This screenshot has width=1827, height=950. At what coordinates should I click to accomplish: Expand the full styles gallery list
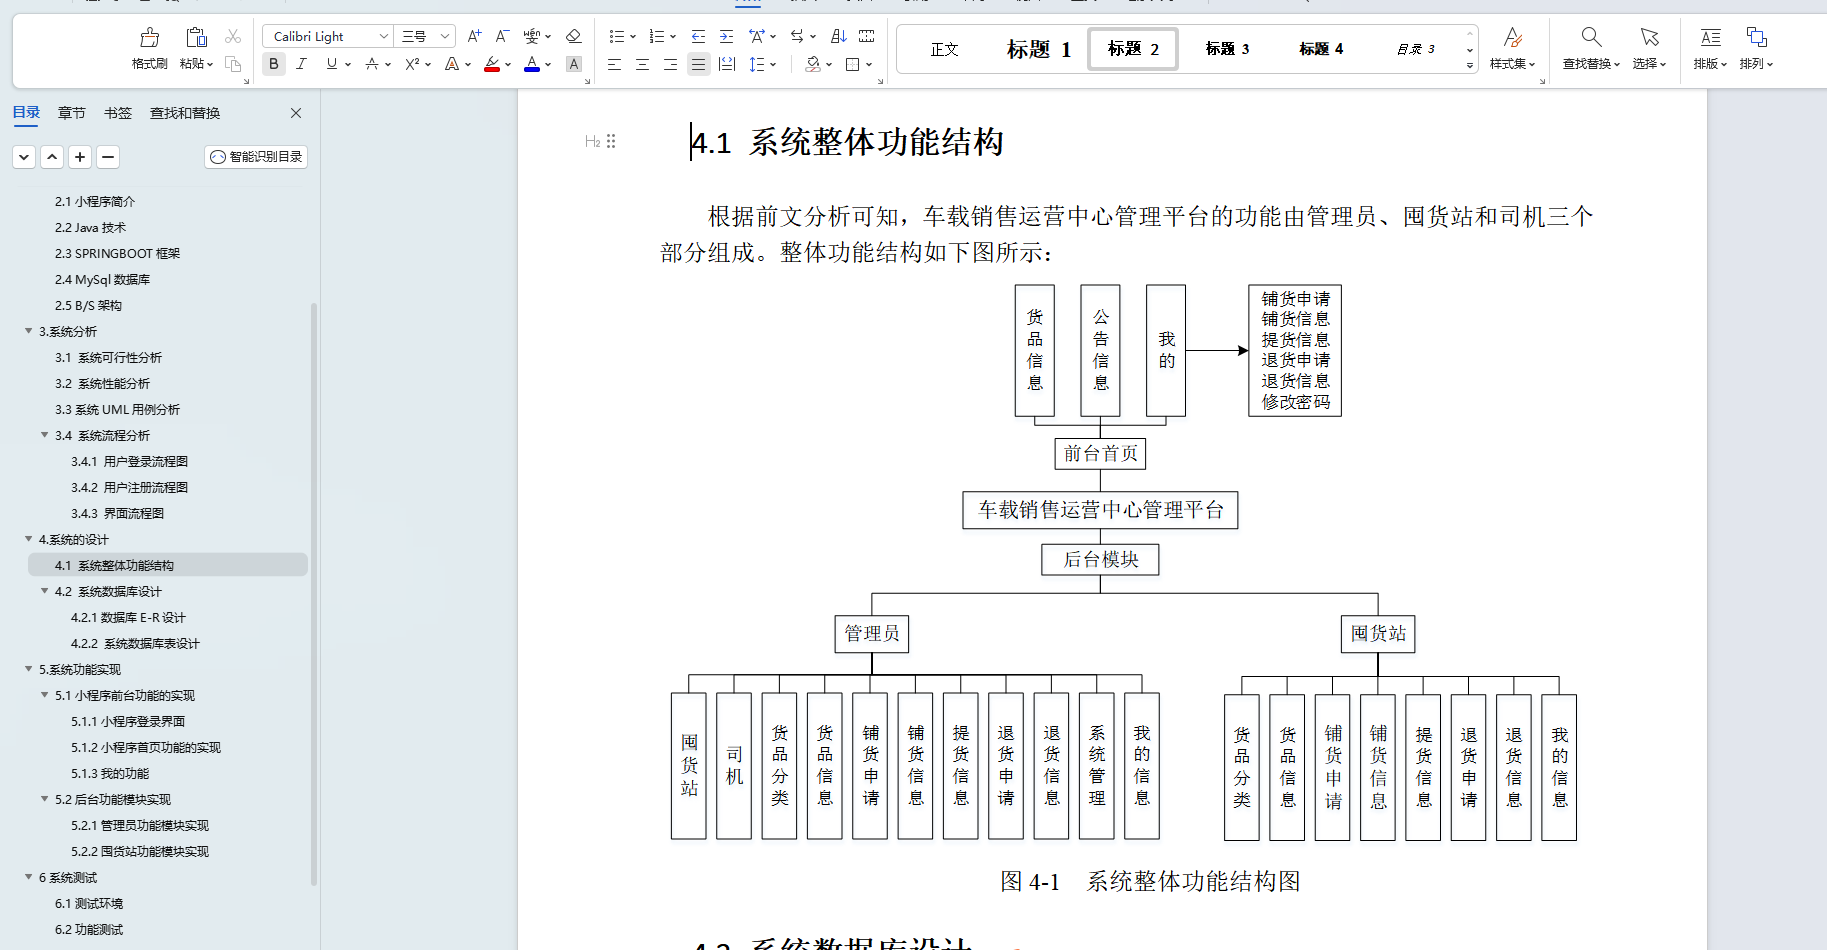coord(1469,65)
